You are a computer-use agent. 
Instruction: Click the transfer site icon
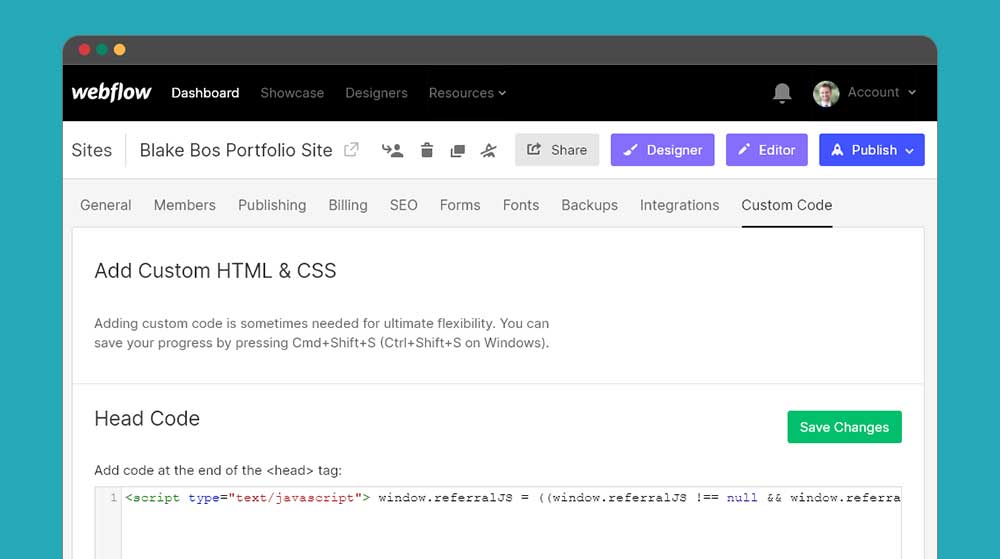tap(392, 150)
